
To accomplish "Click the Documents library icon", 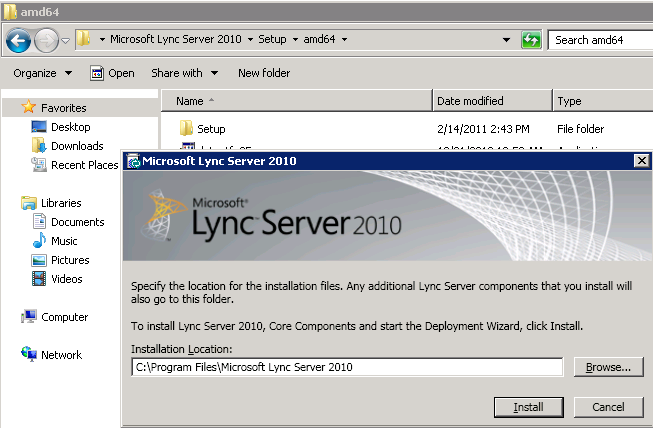I will [39, 221].
